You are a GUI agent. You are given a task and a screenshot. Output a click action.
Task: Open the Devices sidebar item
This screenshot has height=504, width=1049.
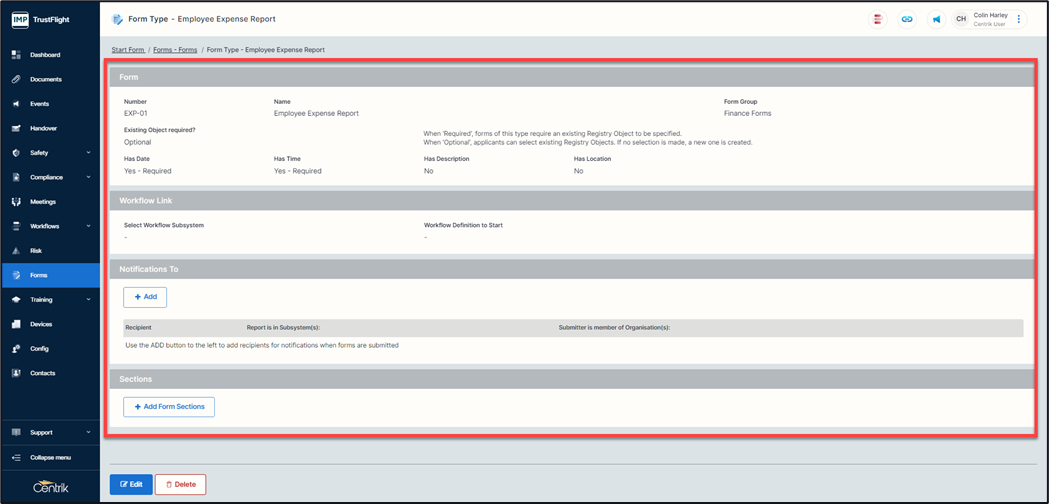pyautogui.click(x=40, y=324)
